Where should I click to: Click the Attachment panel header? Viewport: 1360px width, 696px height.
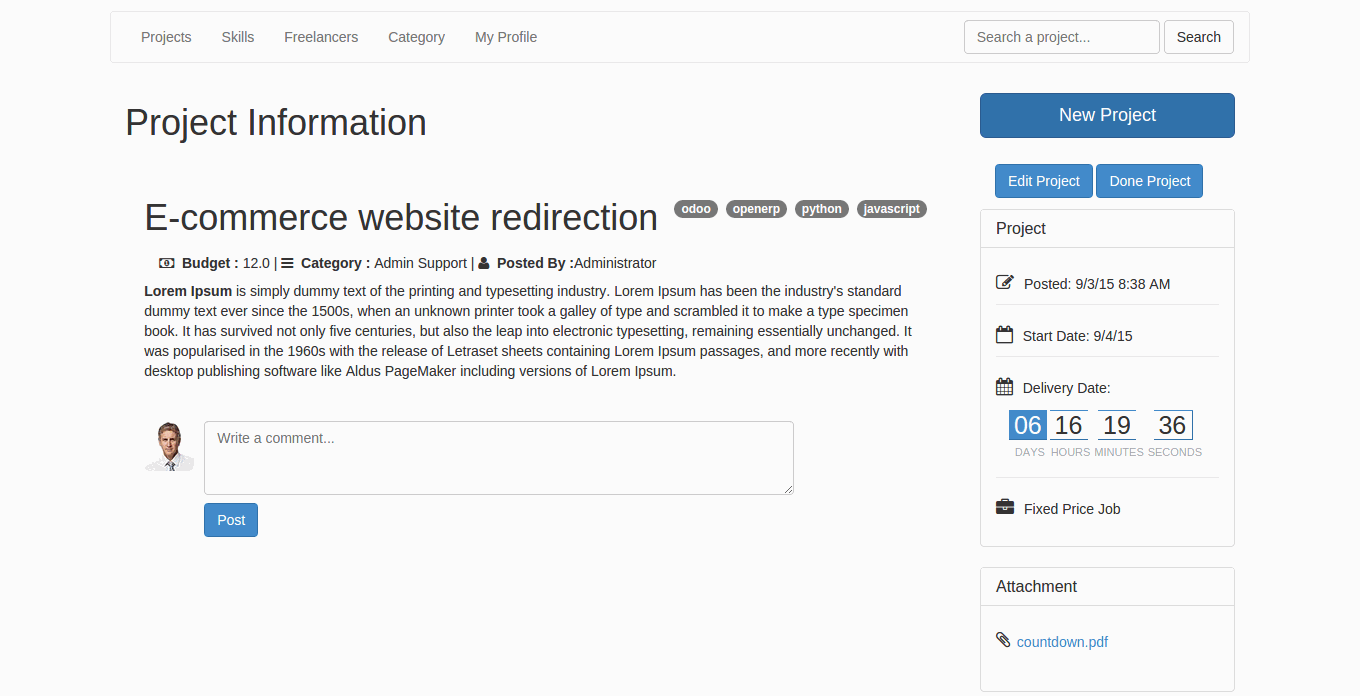1107,587
